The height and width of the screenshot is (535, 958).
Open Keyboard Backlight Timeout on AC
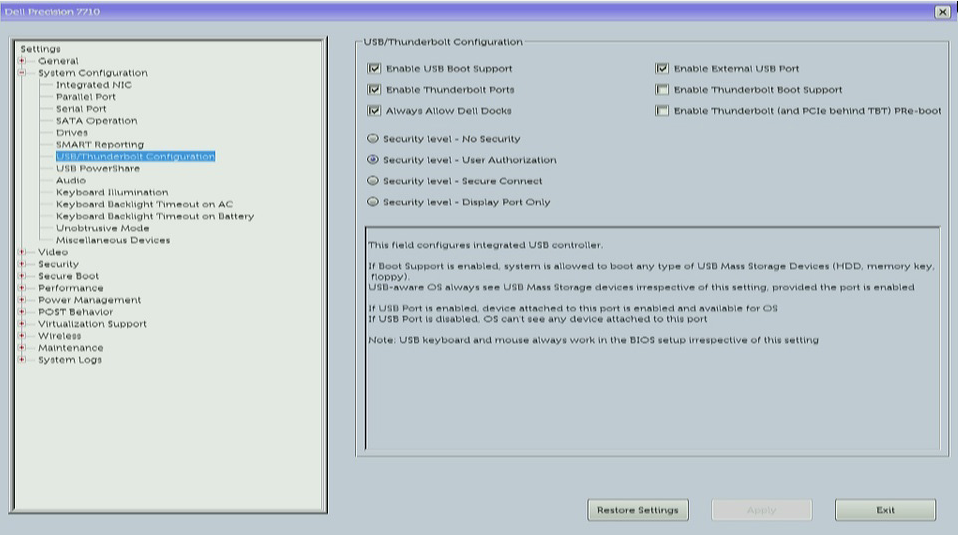pos(144,204)
